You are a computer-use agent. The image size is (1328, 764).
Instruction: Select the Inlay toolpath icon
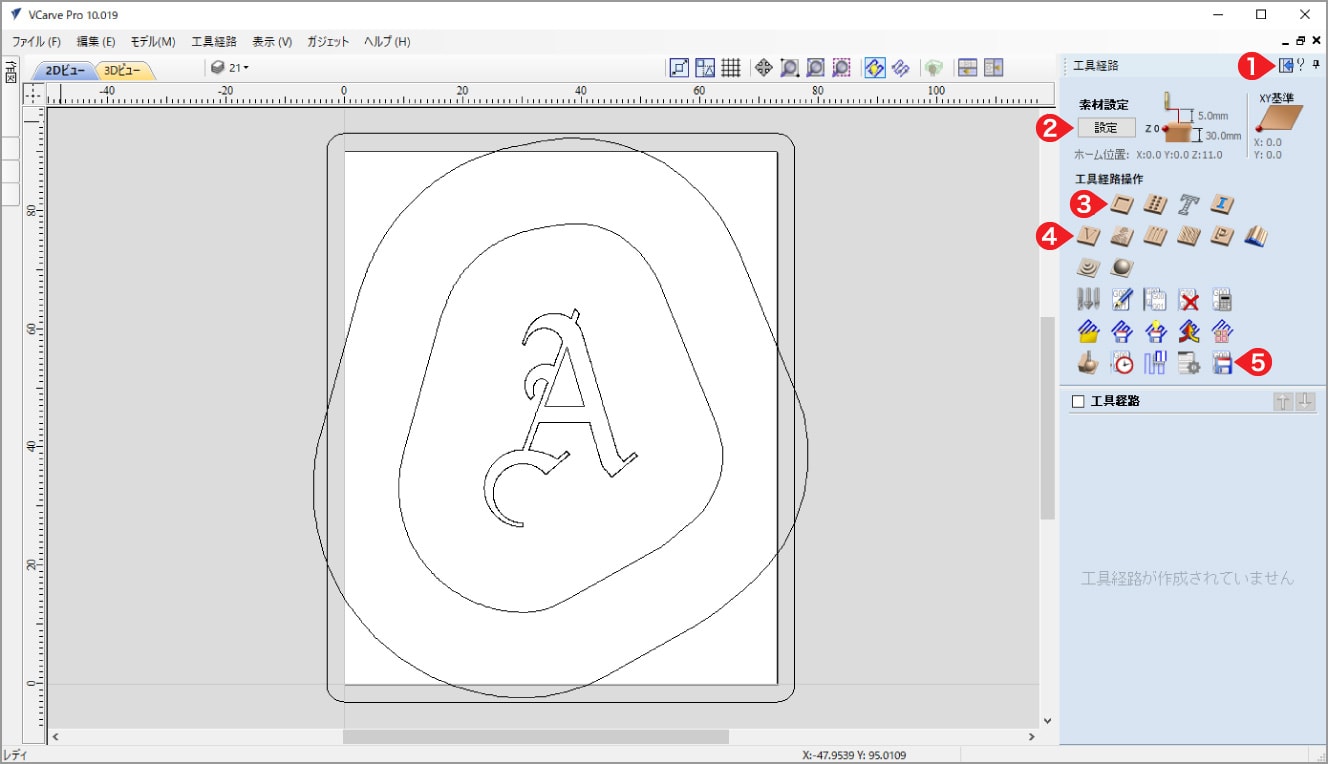[1221, 204]
